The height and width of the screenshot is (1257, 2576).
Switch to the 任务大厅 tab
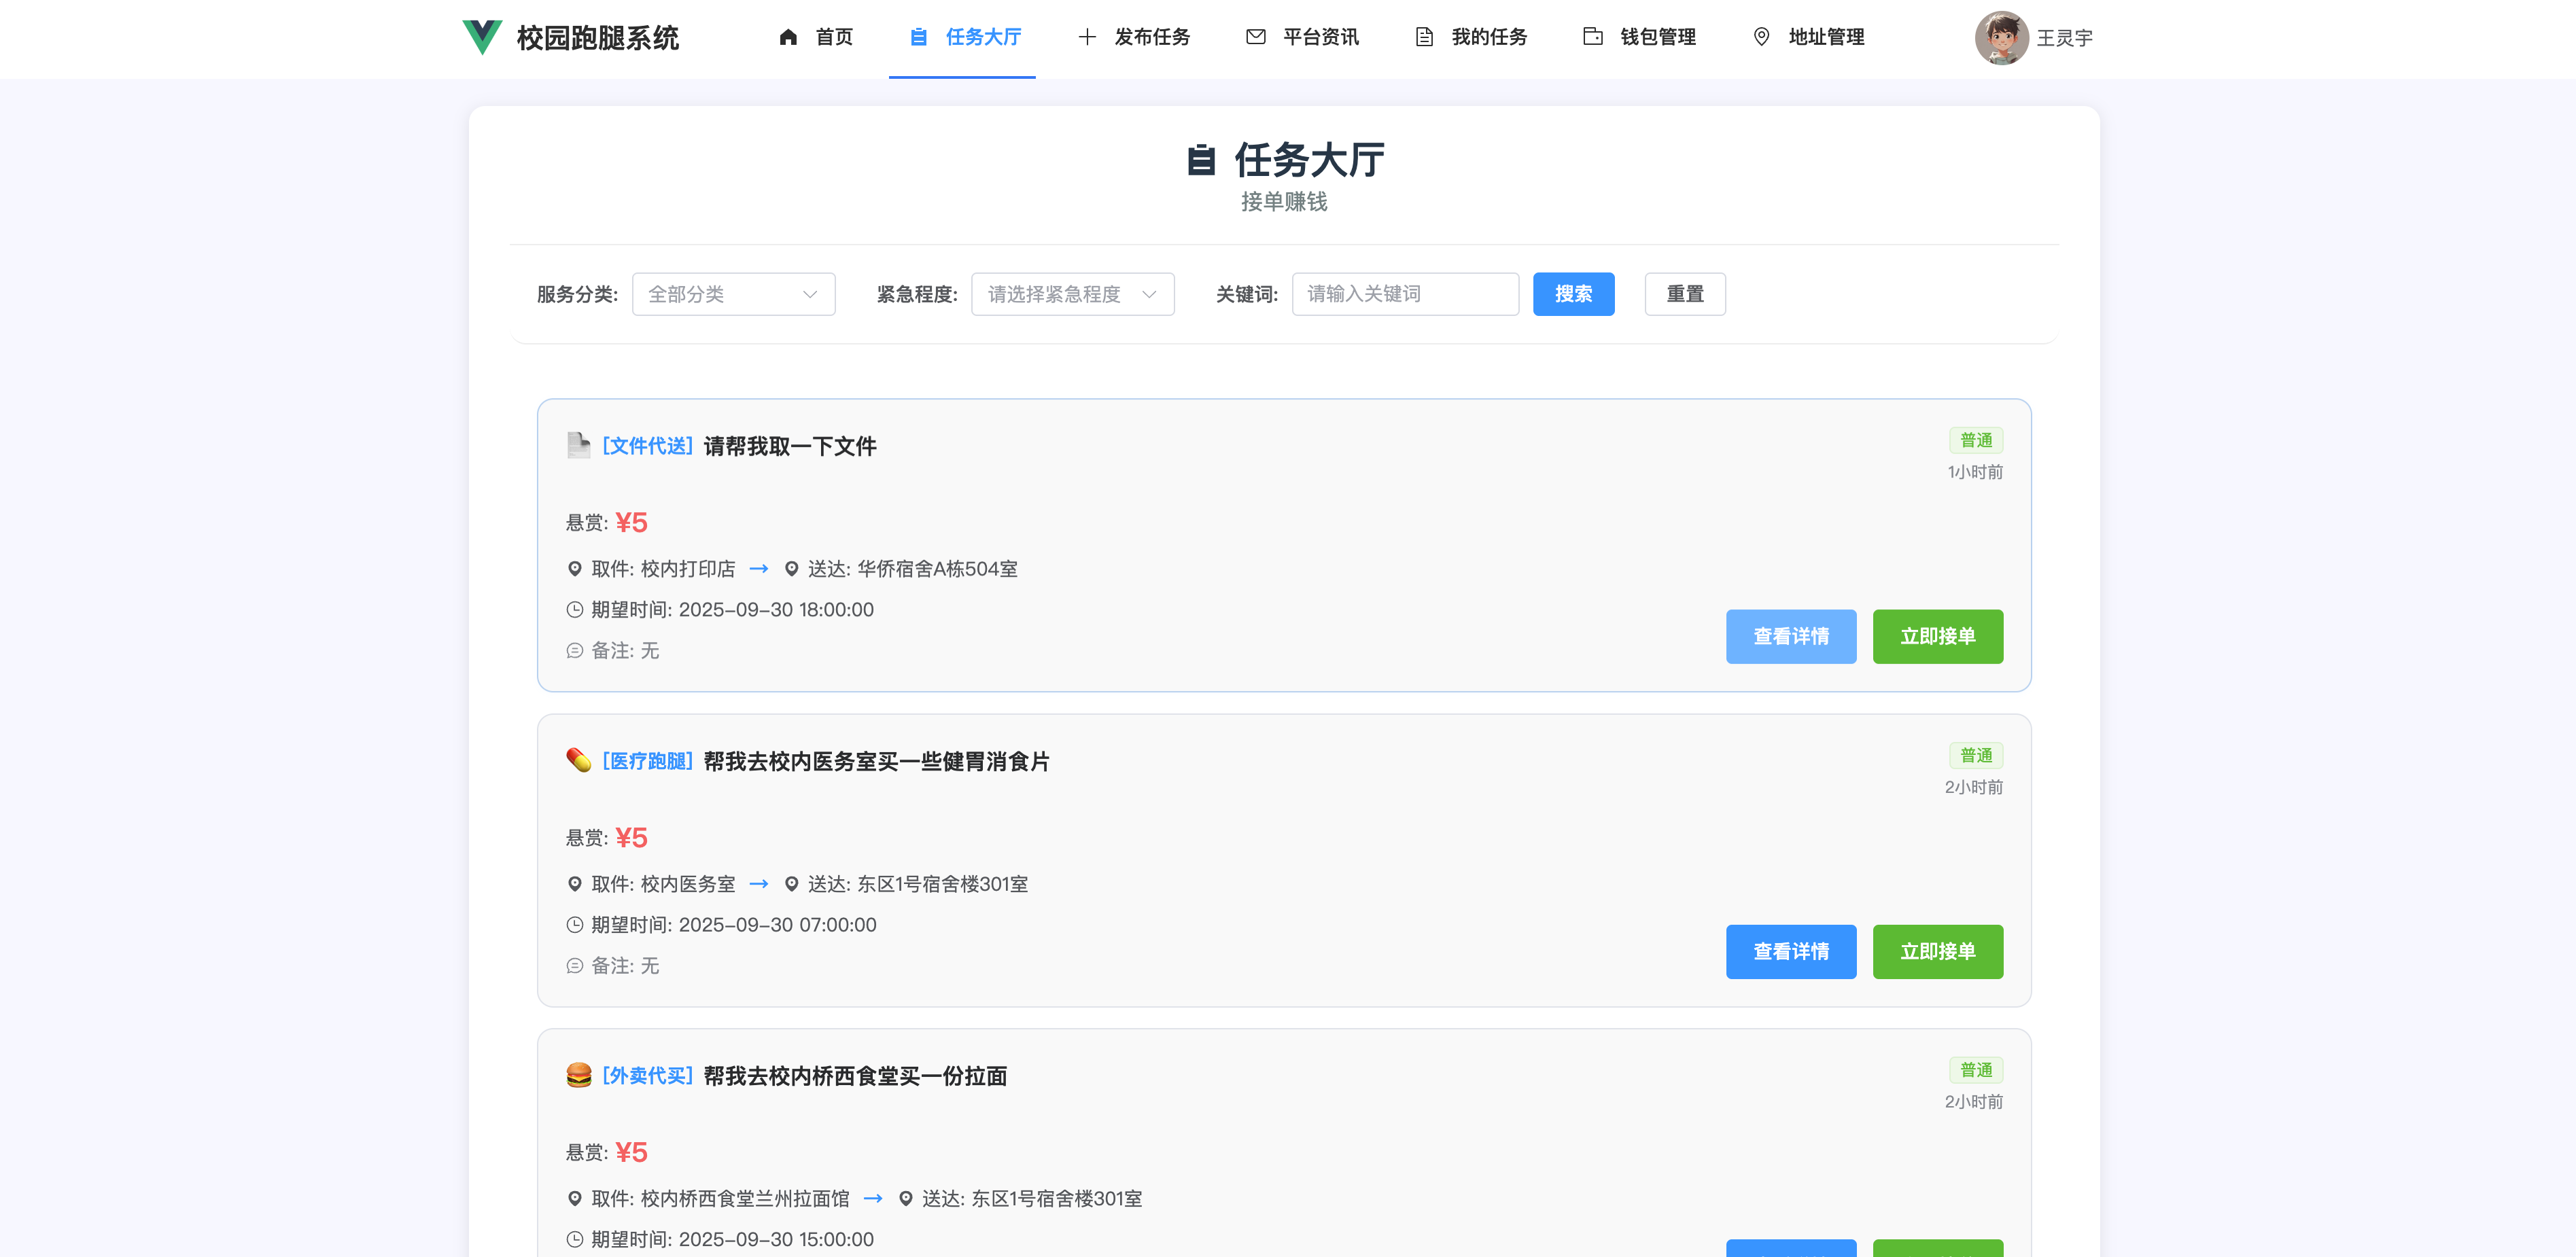point(964,37)
